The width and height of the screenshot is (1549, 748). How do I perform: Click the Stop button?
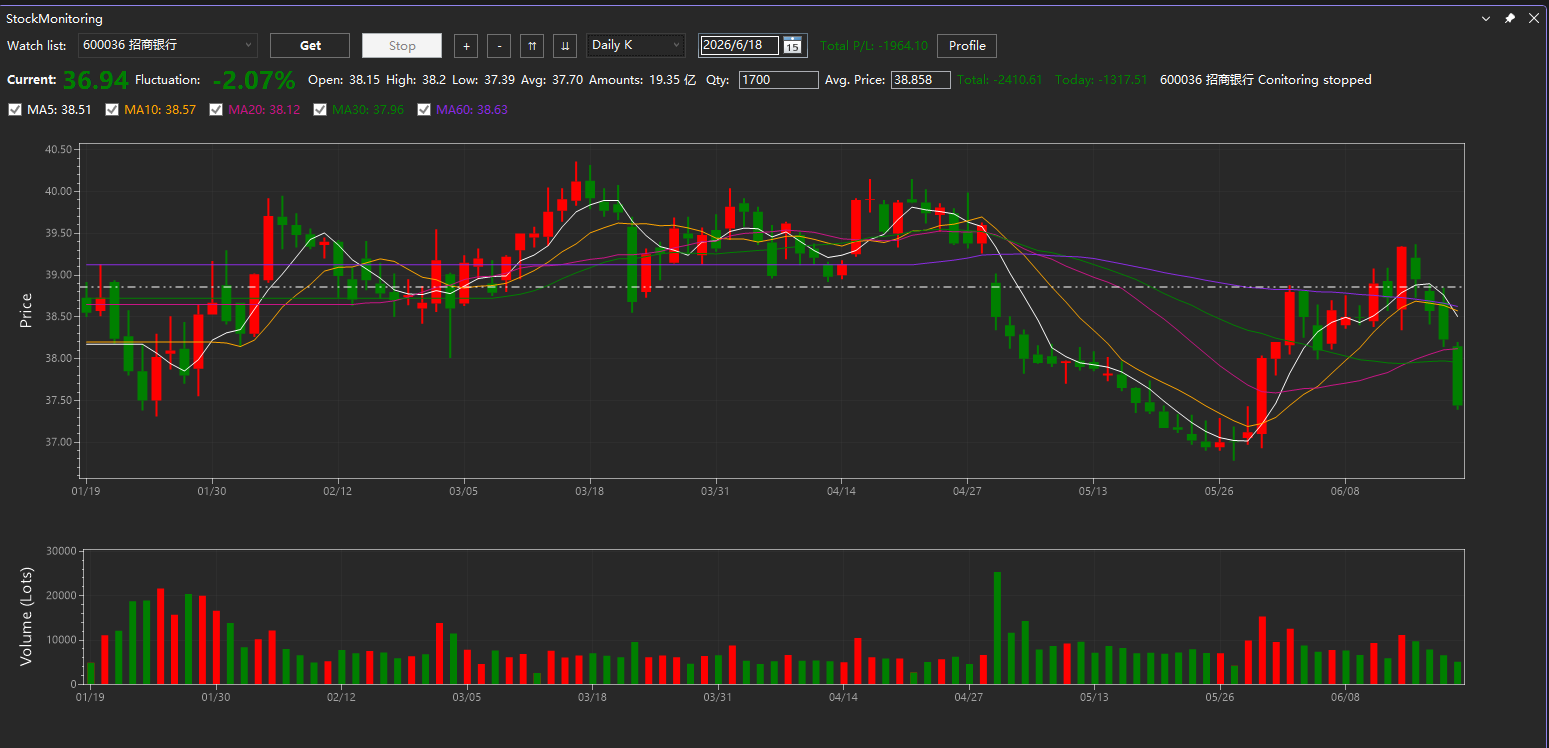pos(402,45)
